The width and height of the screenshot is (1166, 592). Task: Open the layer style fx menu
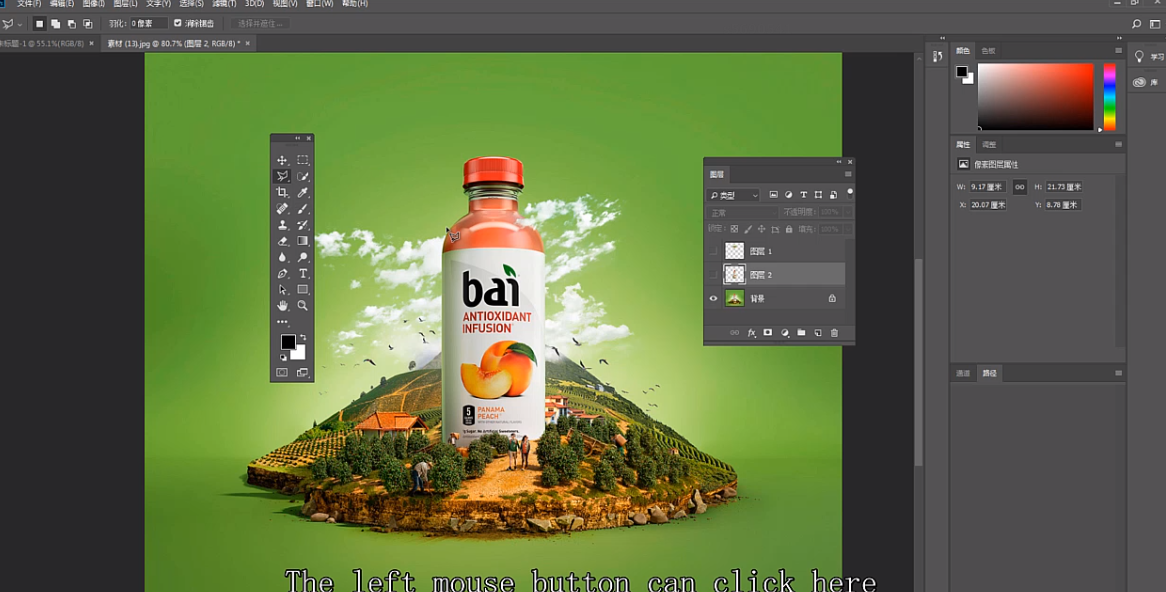tap(751, 333)
